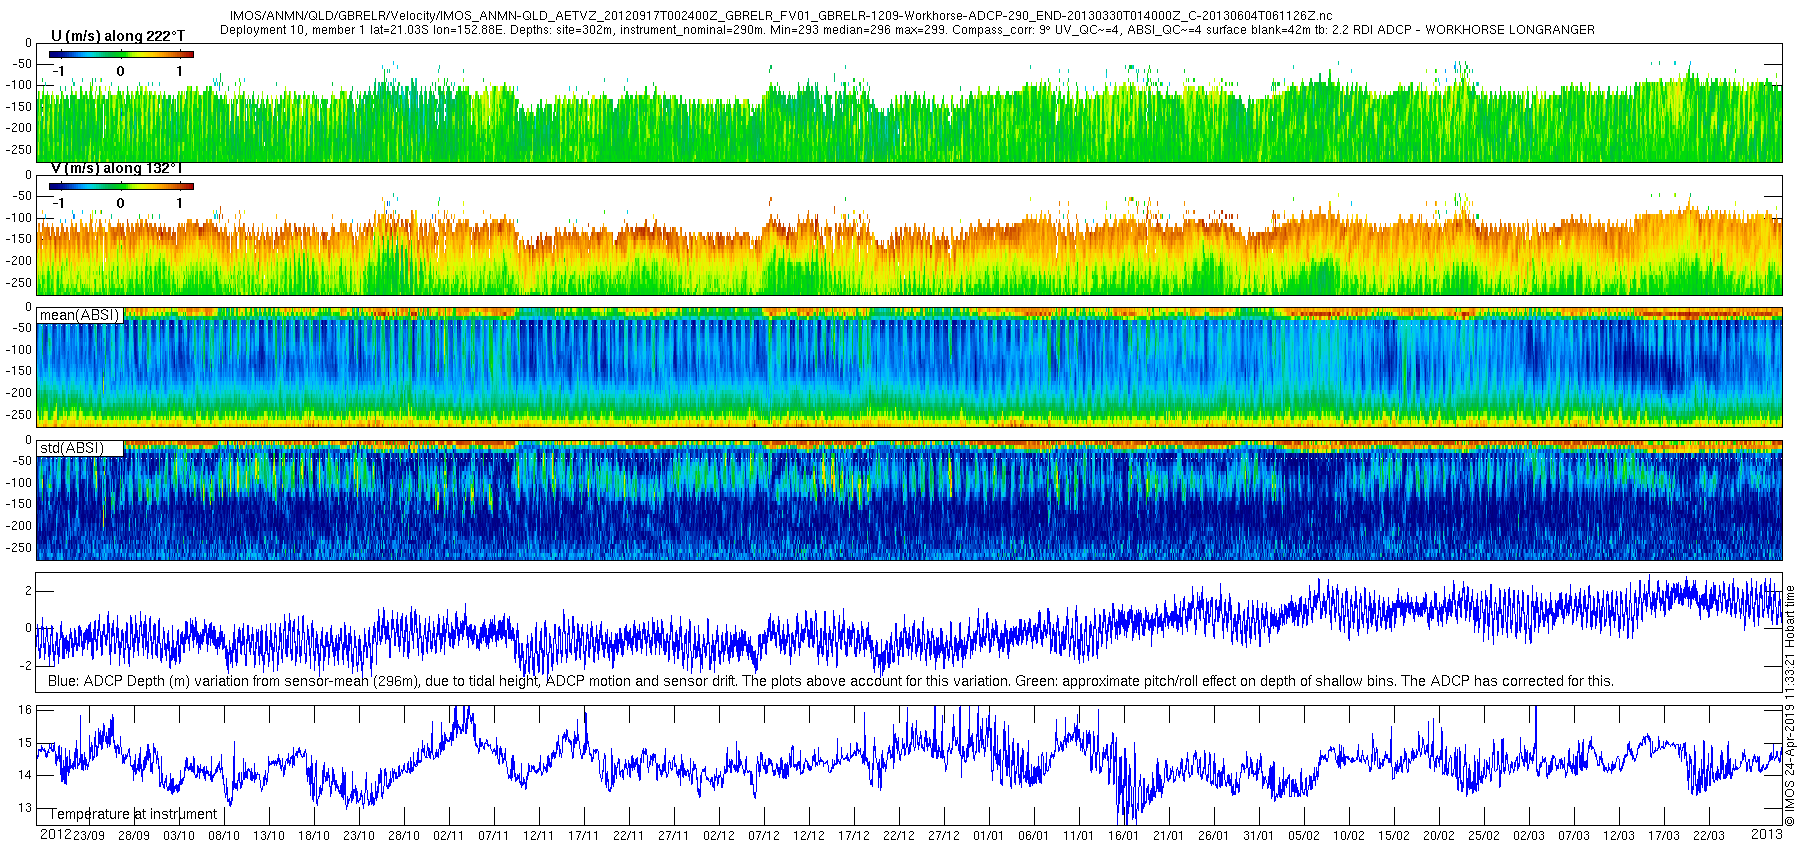This screenshot has width=1800, height=850.
Task: Click the '2012' year label on time axis
Action: coord(55,834)
